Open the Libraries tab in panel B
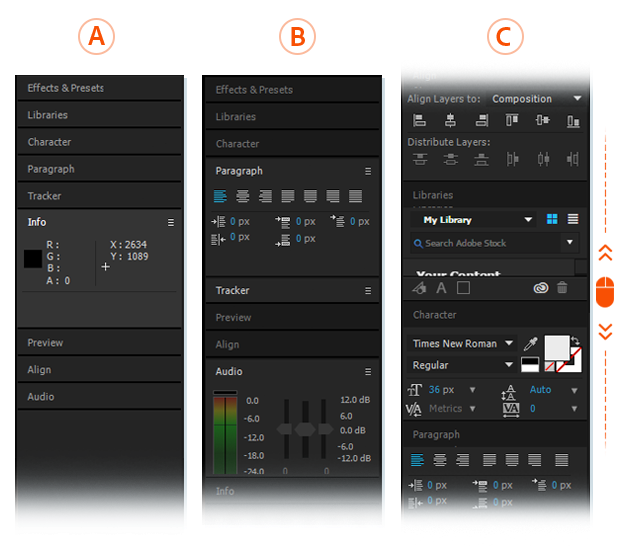The image size is (629, 550). pos(292,117)
